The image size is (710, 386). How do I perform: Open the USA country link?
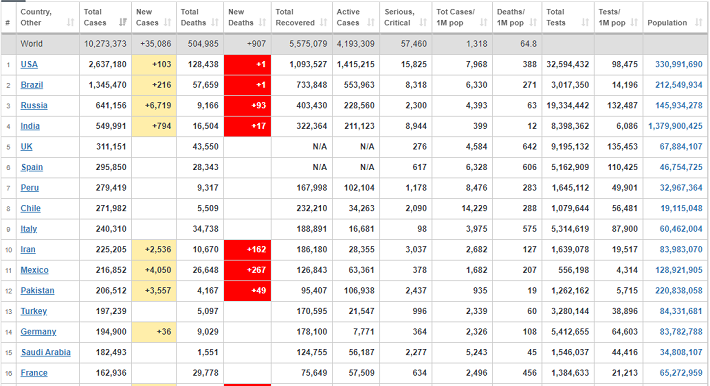click(x=29, y=64)
